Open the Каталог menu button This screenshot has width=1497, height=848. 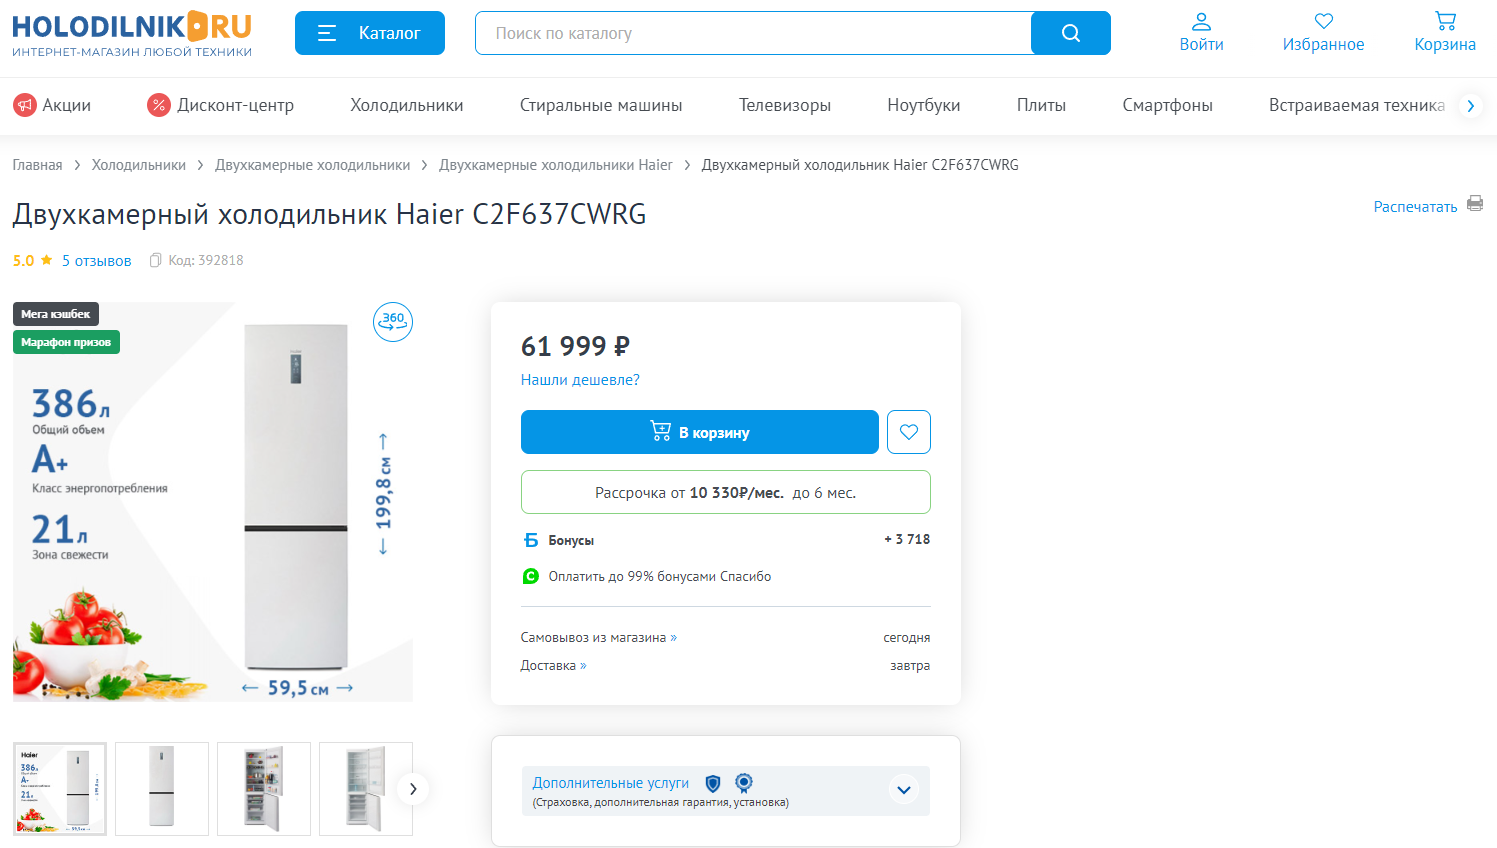[370, 33]
